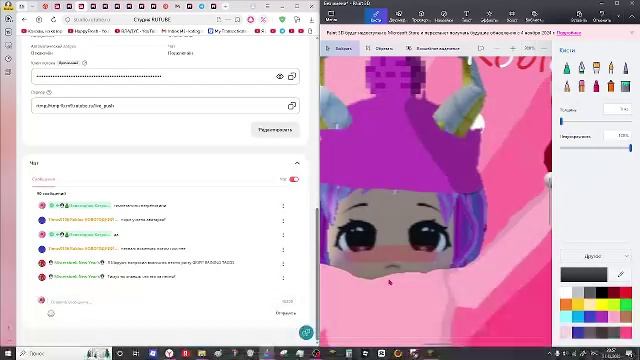The height and width of the screenshot is (360, 640).
Task: Copy the stream key
Action: point(292,76)
